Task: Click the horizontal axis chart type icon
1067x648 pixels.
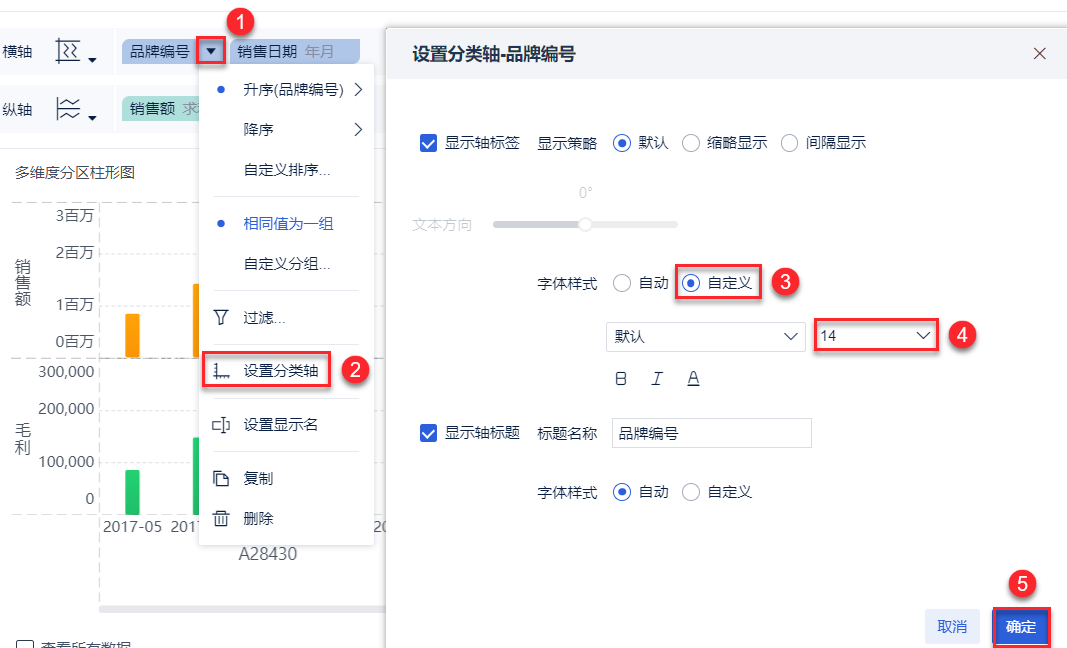Action: click(75, 52)
